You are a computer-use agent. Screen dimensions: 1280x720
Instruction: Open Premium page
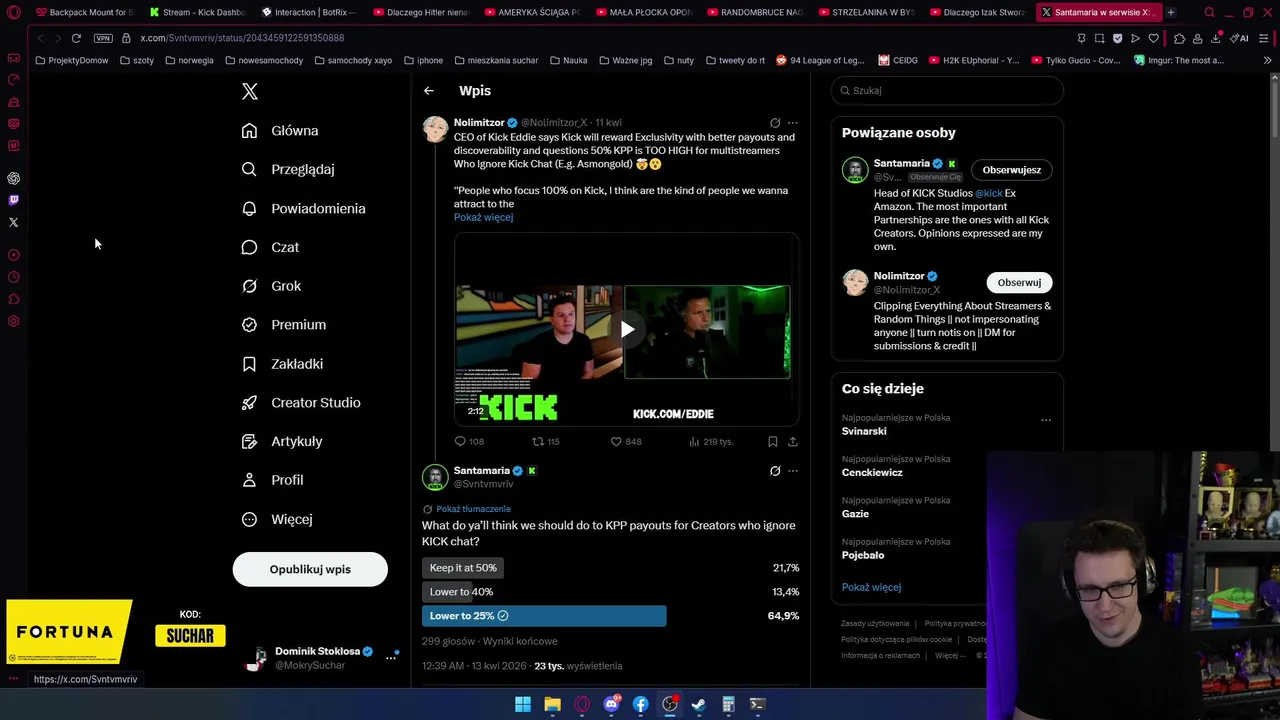(284, 325)
